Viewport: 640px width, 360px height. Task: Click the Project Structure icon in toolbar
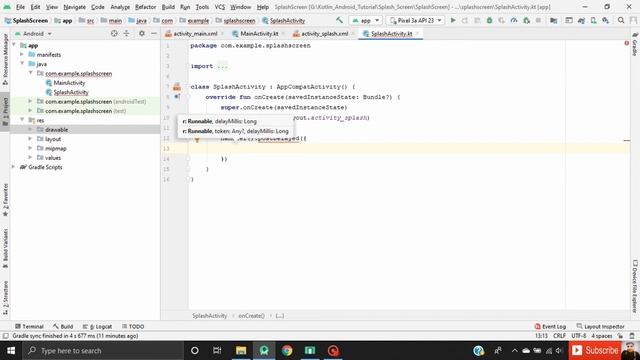[553, 20]
